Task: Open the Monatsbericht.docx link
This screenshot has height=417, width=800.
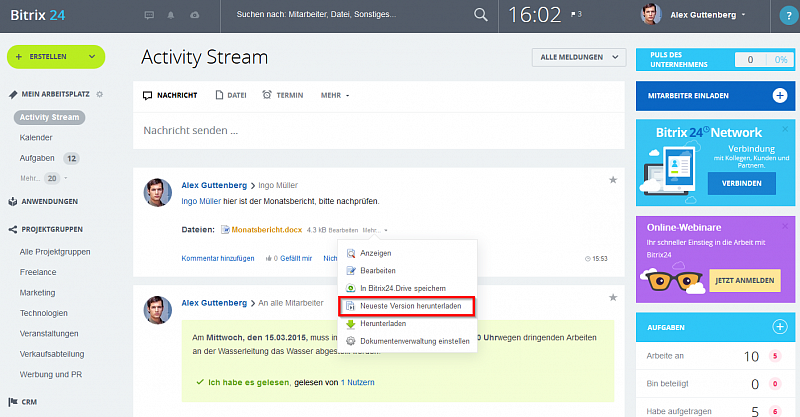Action: 267,230
